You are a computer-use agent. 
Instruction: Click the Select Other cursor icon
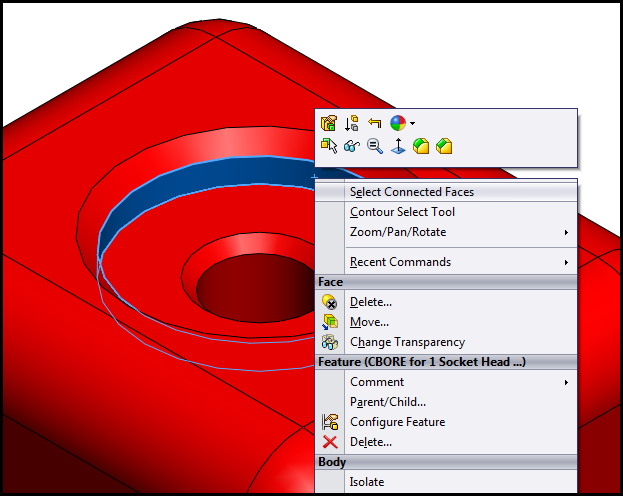pos(329,146)
